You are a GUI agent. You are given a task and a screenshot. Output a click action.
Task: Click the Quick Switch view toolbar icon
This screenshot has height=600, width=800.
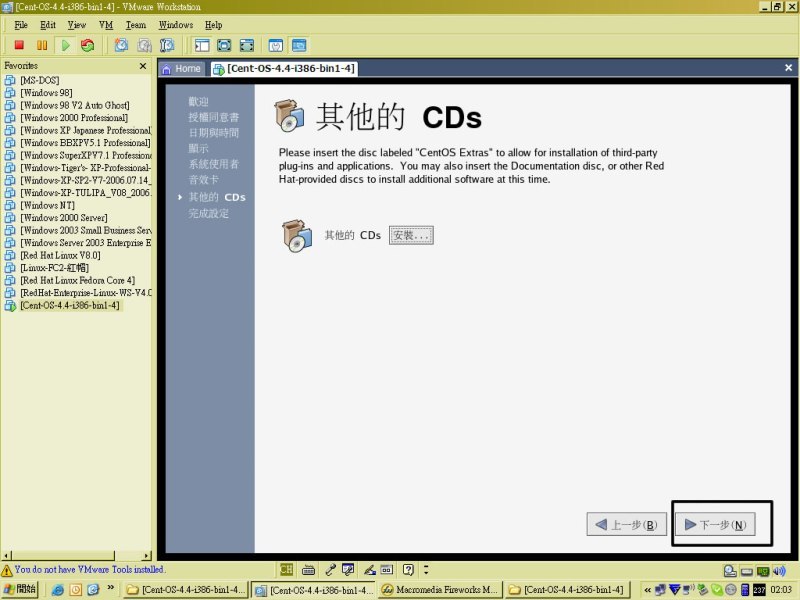click(x=224, y=45)
